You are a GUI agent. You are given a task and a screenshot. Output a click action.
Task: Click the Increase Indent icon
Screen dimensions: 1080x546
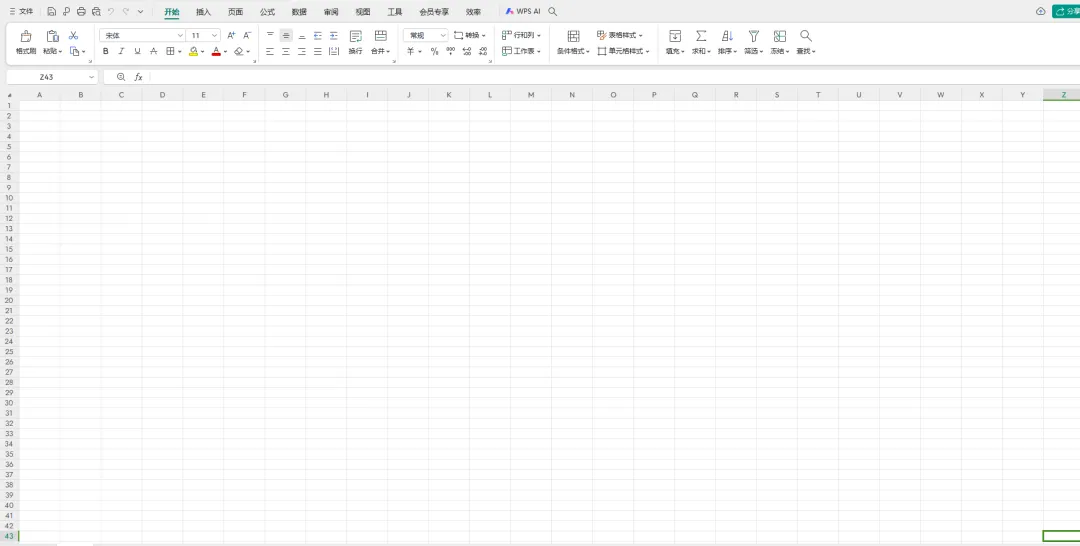(333, 35)
